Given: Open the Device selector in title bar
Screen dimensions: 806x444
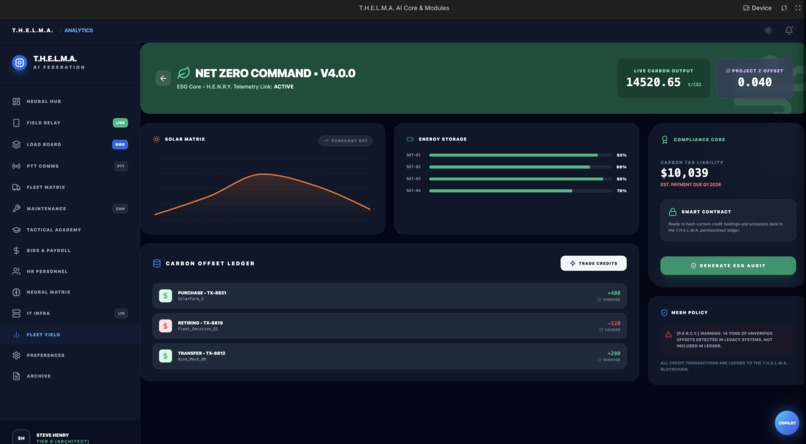Looking at the screenshot, I should coord(757,8).
